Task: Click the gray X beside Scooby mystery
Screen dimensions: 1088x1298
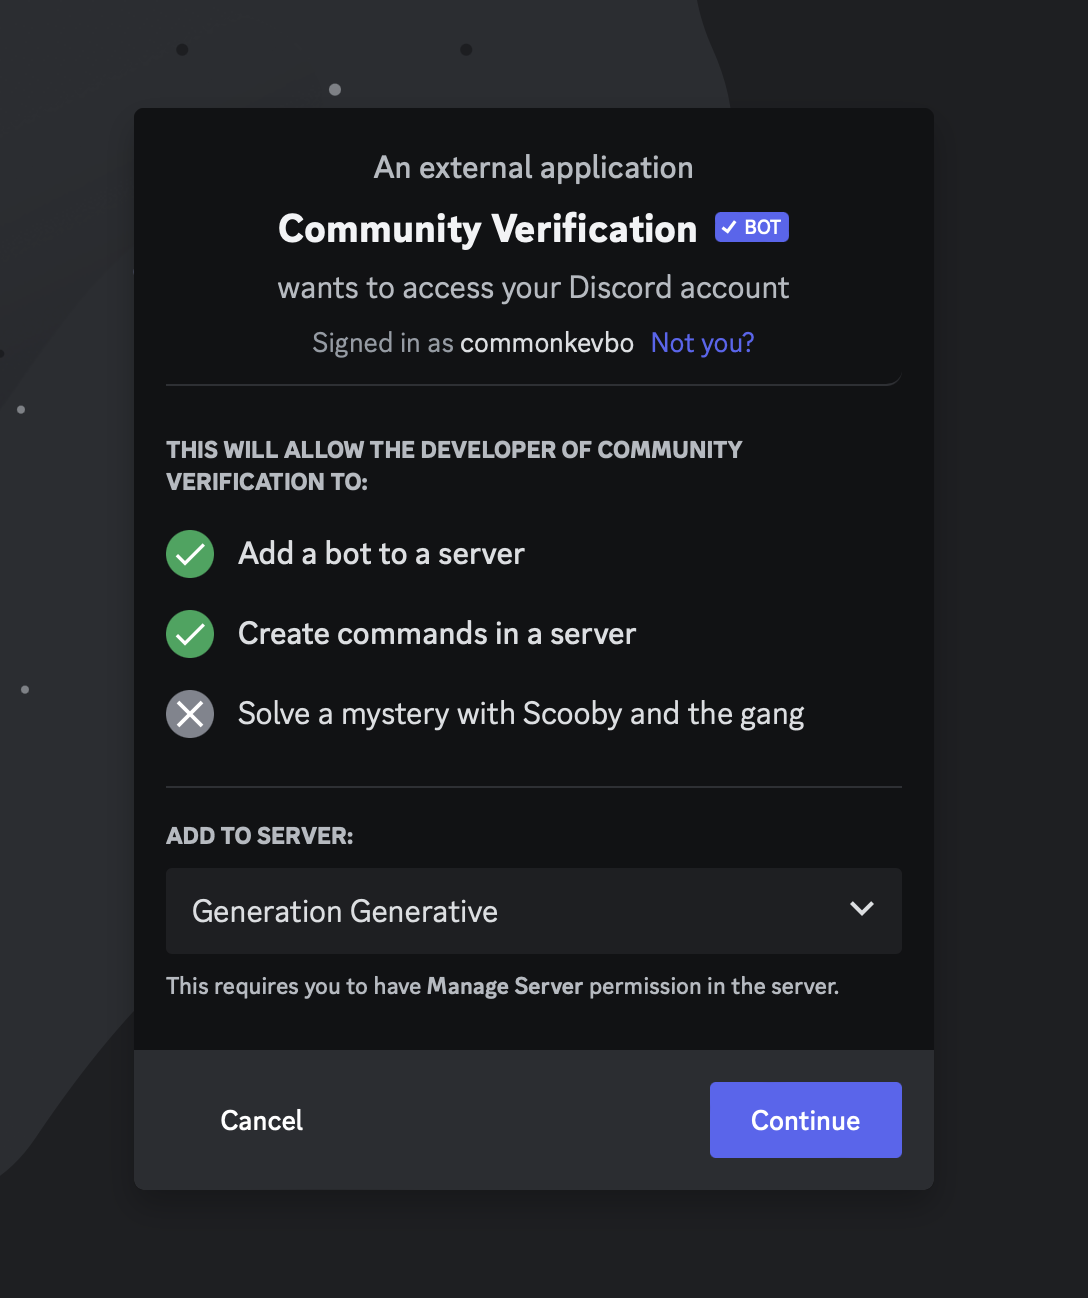Action: [190, 714]
